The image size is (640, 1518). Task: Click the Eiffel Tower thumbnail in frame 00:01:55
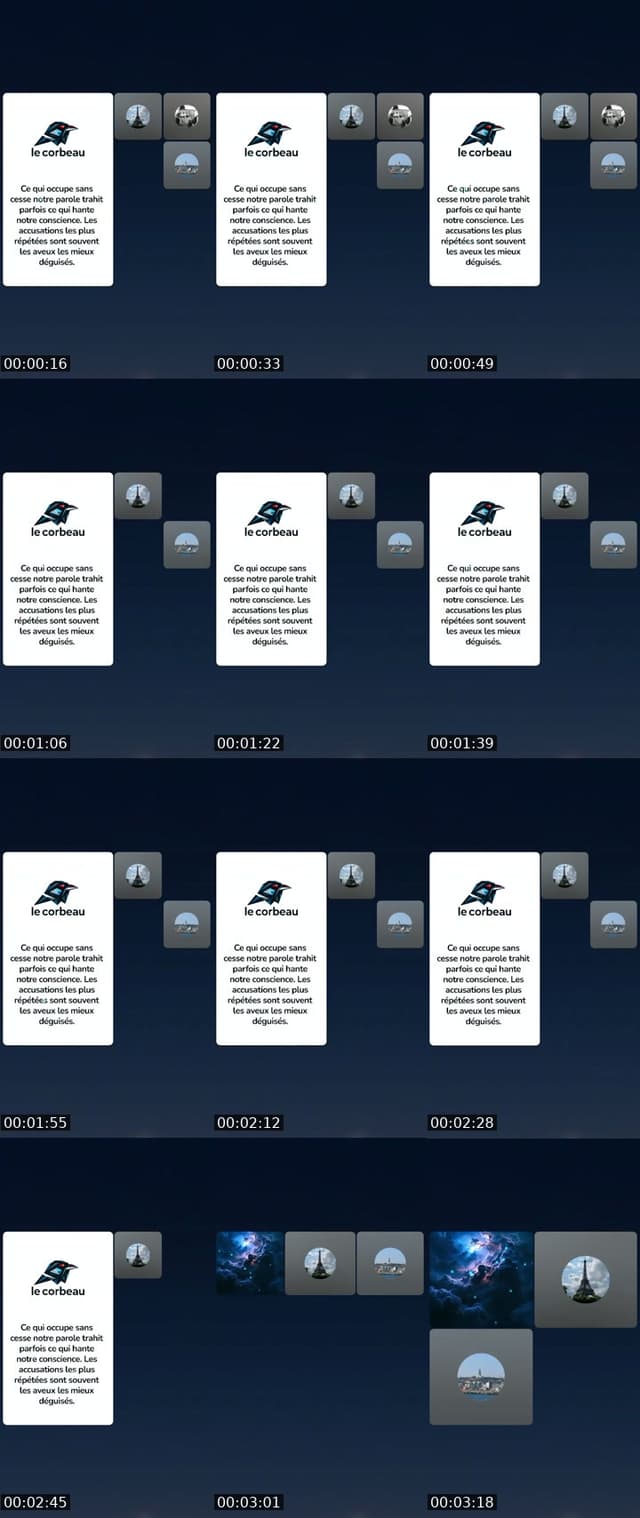pos(138,875)
